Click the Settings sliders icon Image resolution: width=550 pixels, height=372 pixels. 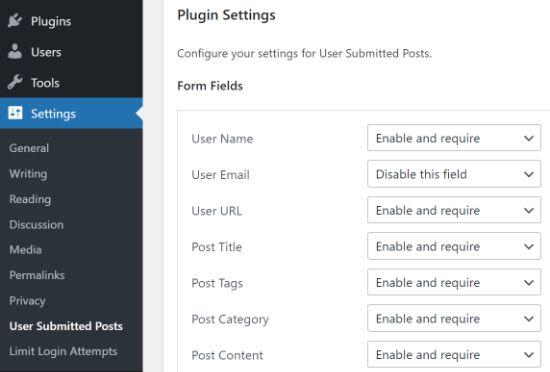pyautogui.click(x=15, y=113)
